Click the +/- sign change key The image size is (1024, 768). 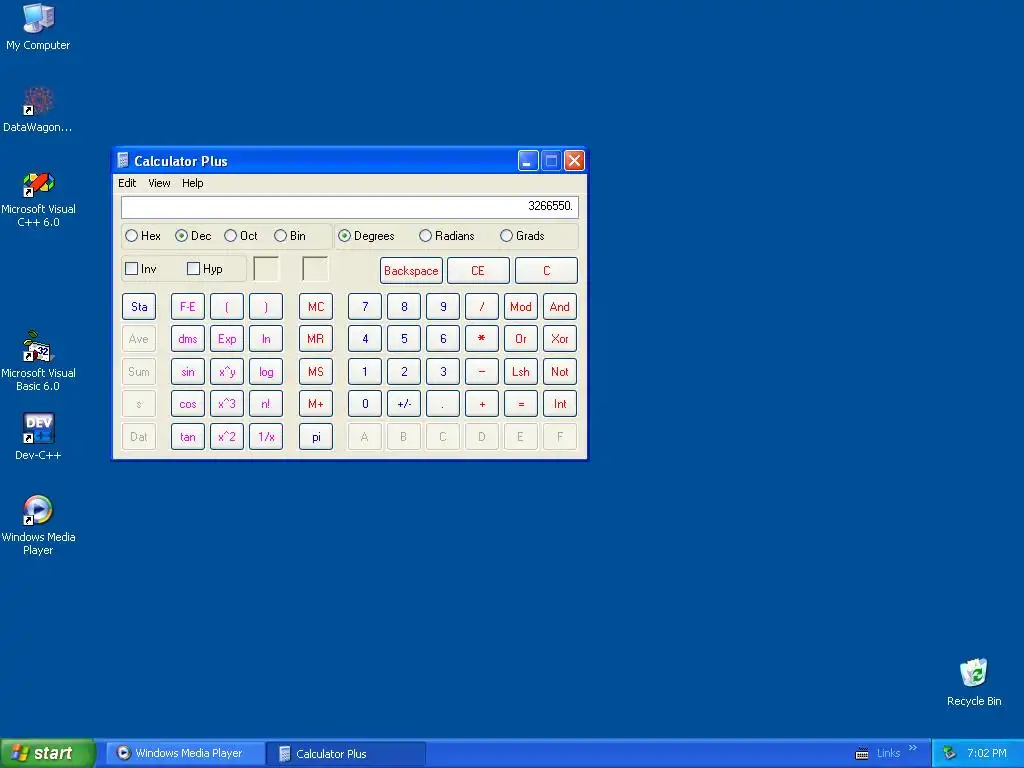pyautogui.click(x=404, y=404)
